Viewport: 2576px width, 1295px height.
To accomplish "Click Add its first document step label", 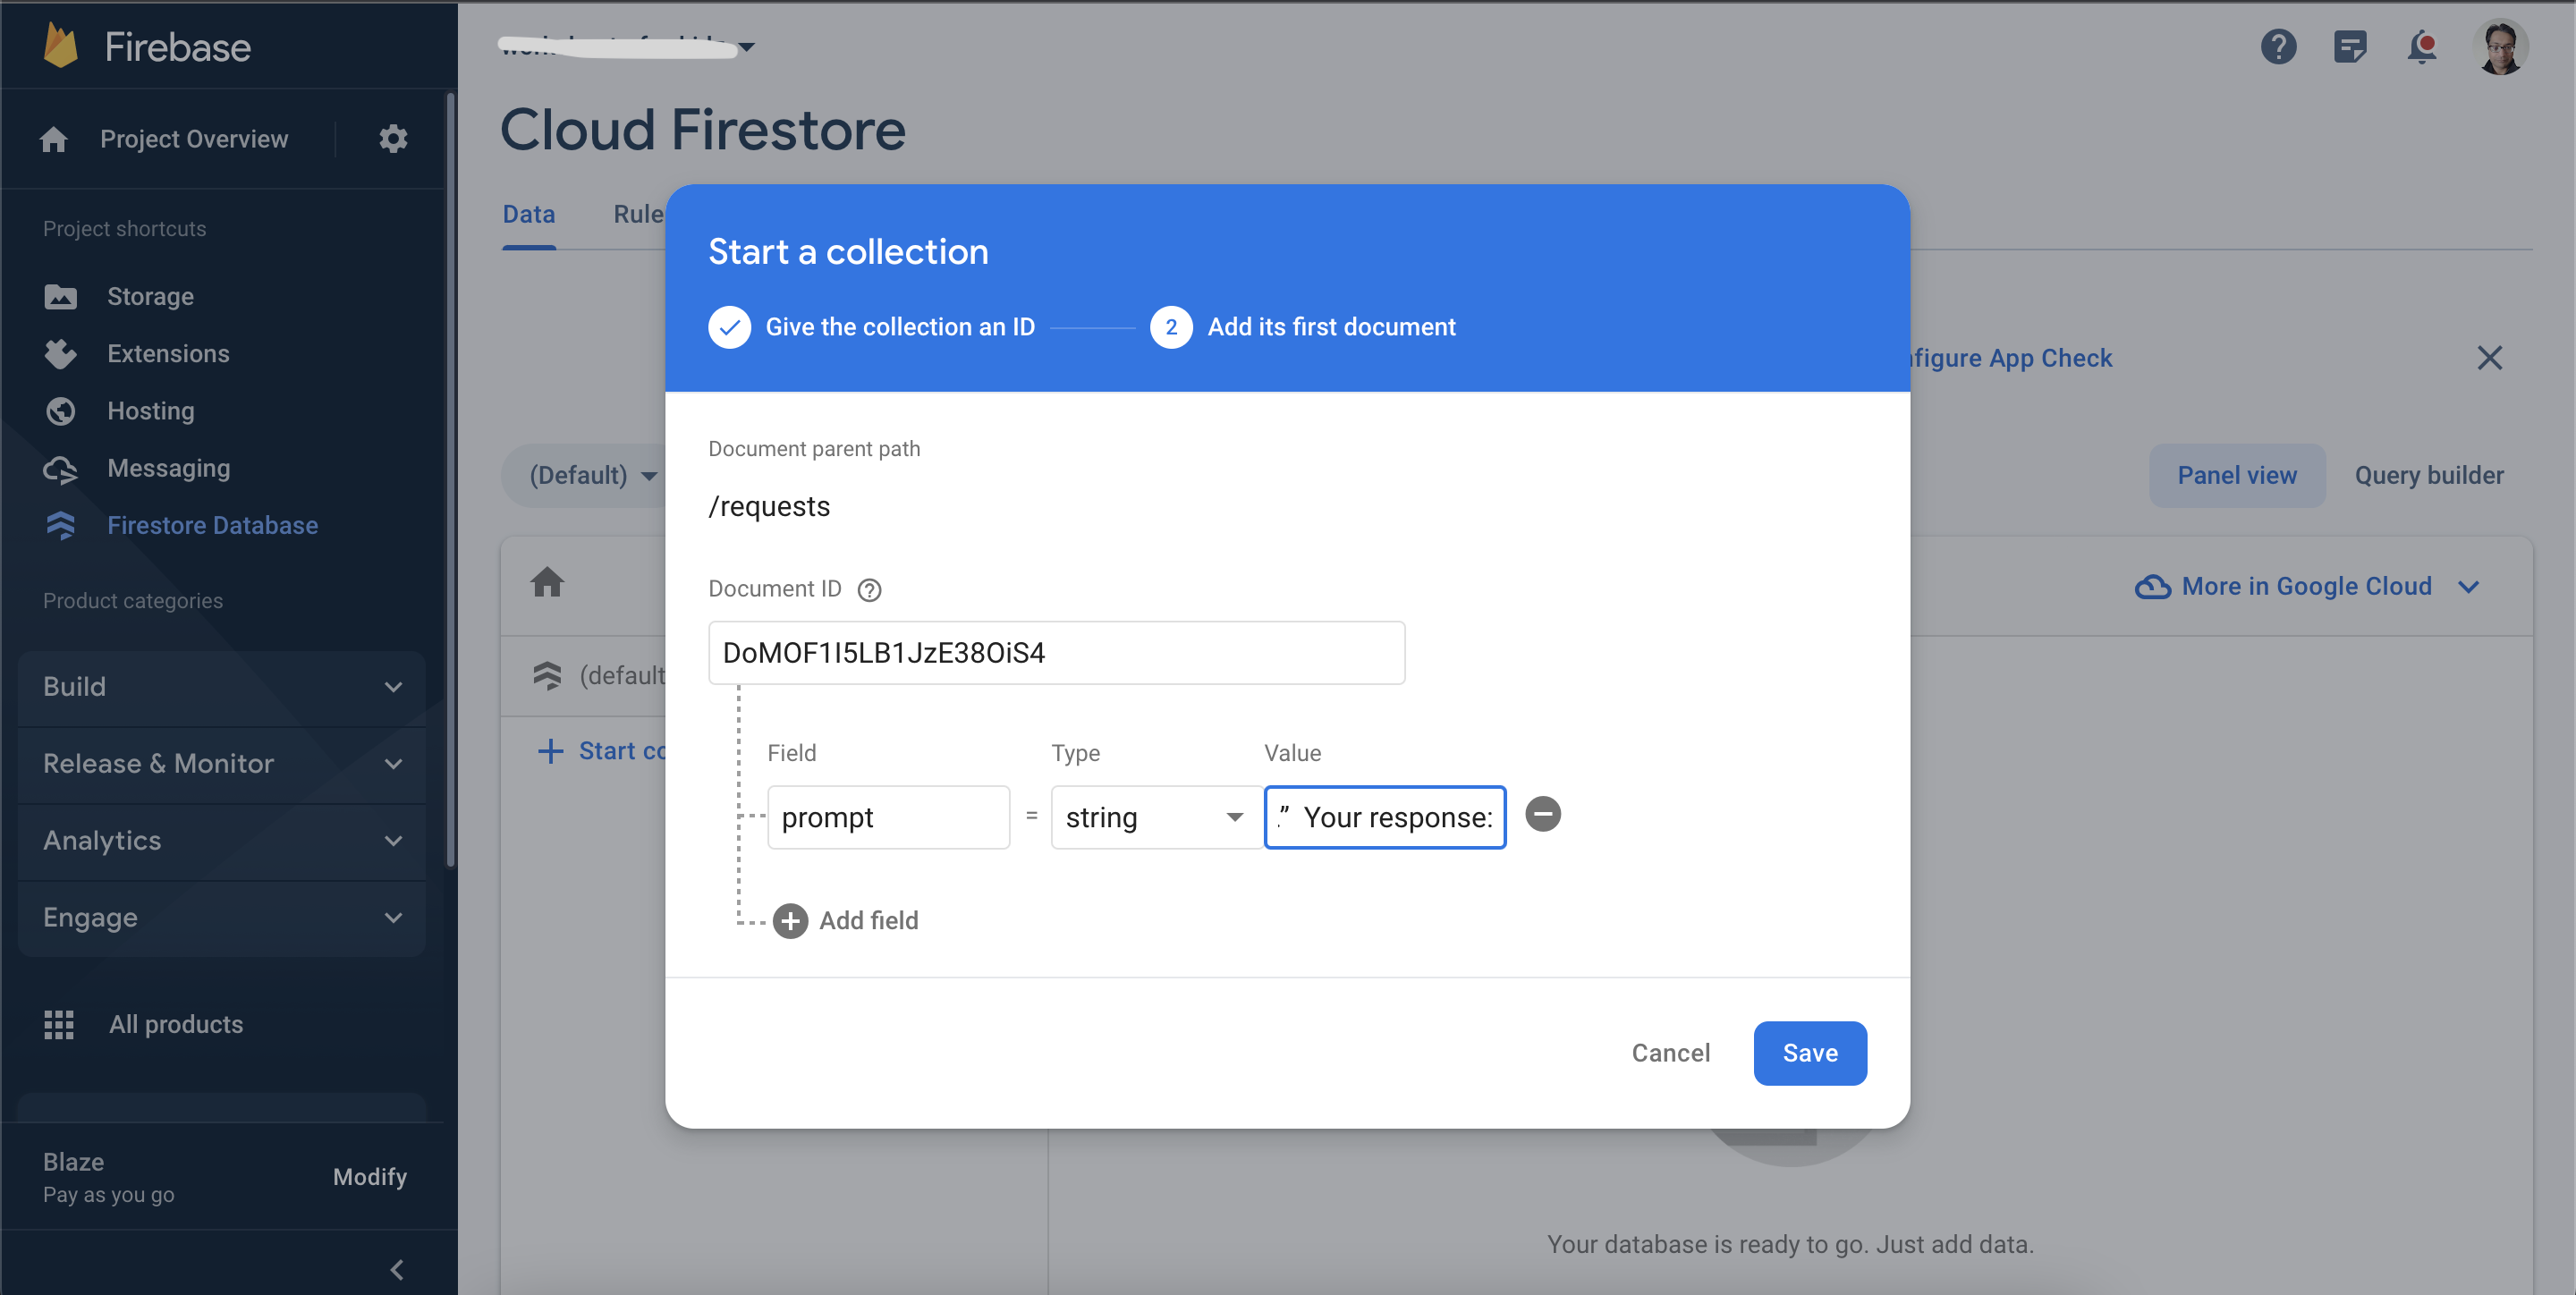I will [x=1331, y=327].
